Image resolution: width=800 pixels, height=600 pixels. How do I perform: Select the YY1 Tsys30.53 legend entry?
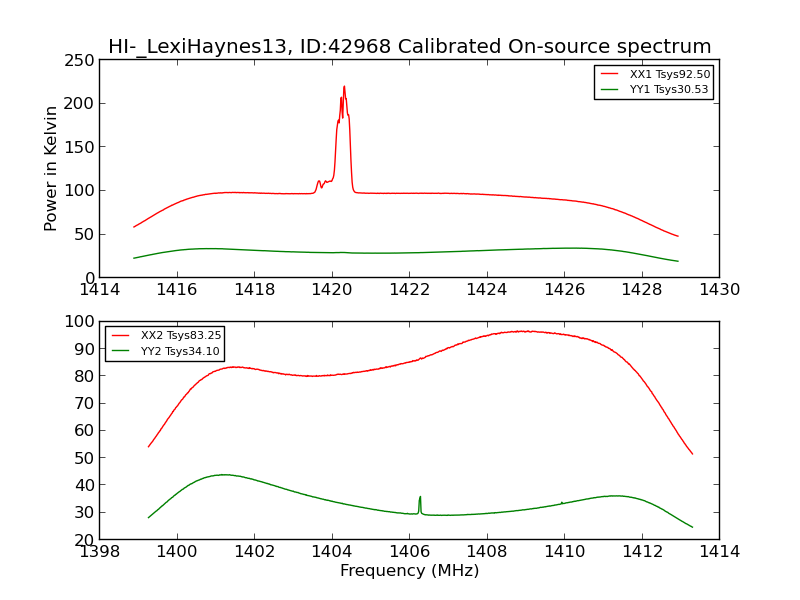click(x=669, y=90)
